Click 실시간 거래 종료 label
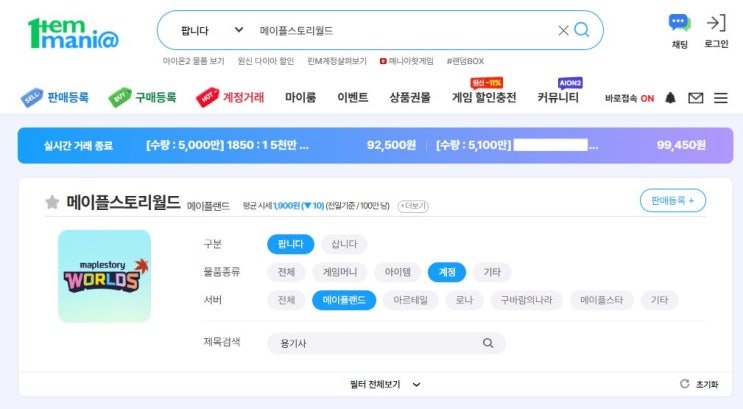Viewport: 743px width, 409px height. [78, 145]
